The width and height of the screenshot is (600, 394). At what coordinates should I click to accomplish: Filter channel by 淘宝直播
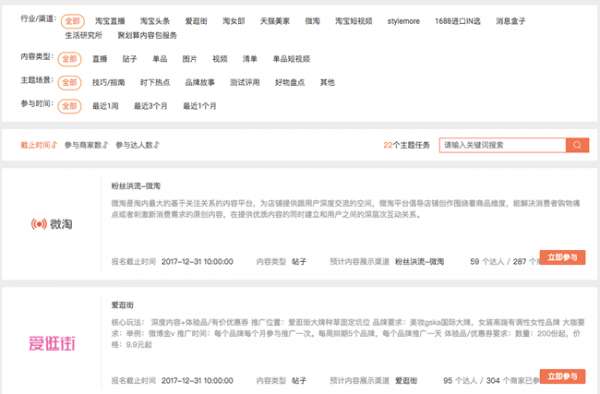click(x=110, y=21)
